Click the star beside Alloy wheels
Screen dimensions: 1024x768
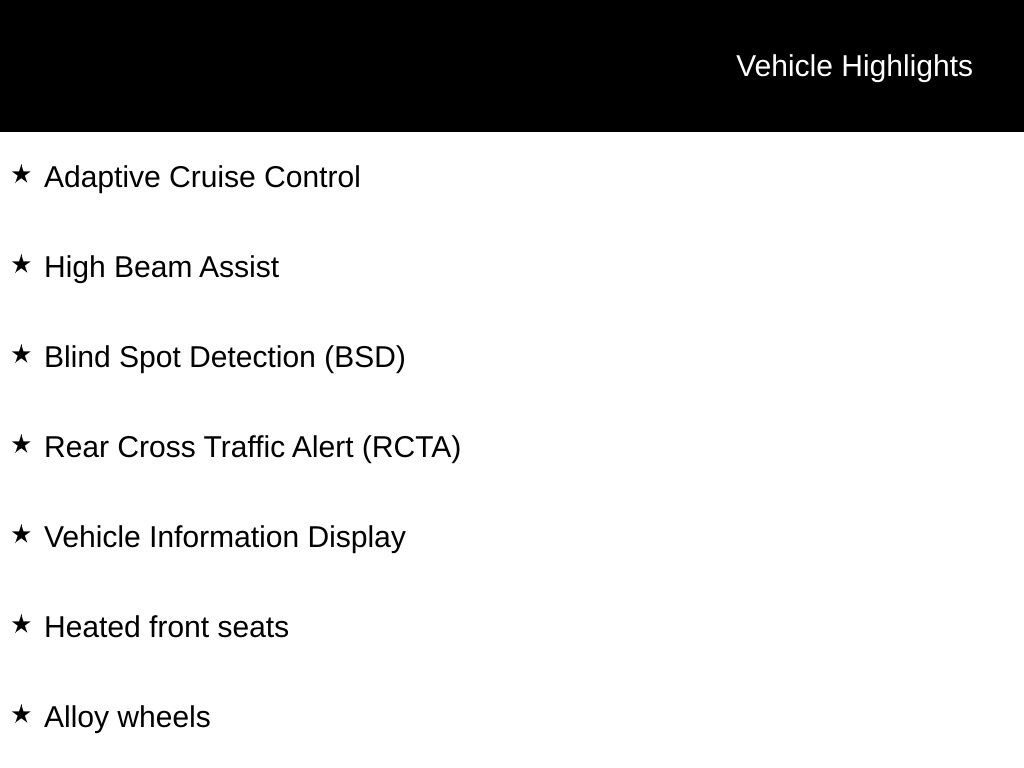coord(22,714)
